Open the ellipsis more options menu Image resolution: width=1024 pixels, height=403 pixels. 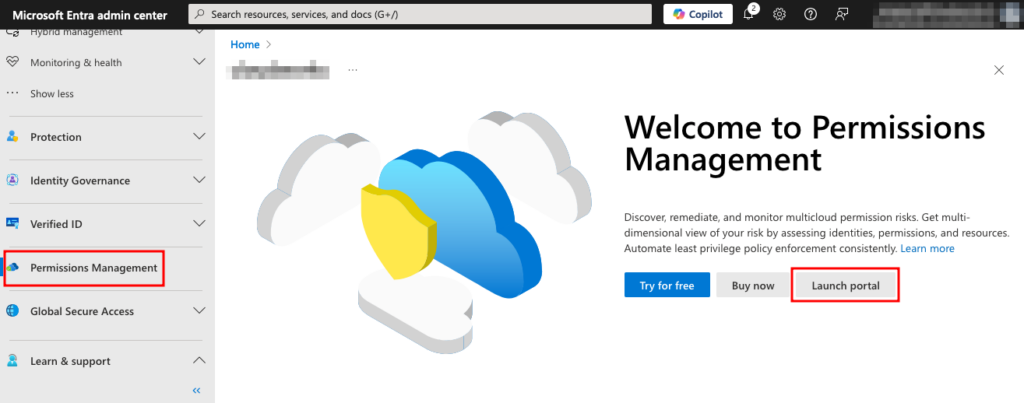353,69
